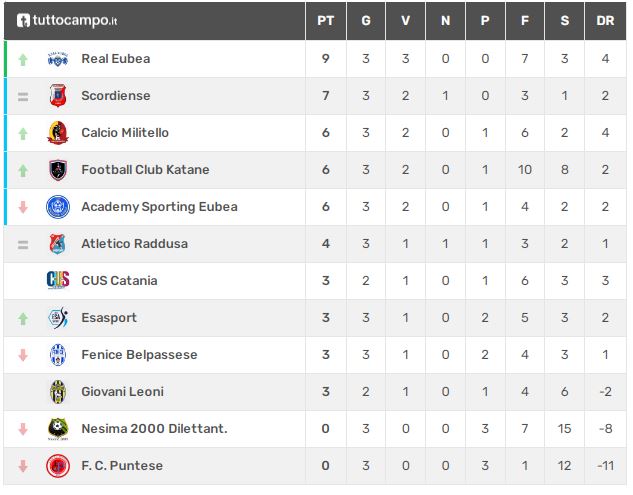Image resolution: width=633 pixels, height=495 pixels.
Task: Click the Scordiense team crest
Action: click(x=58, y=96)
